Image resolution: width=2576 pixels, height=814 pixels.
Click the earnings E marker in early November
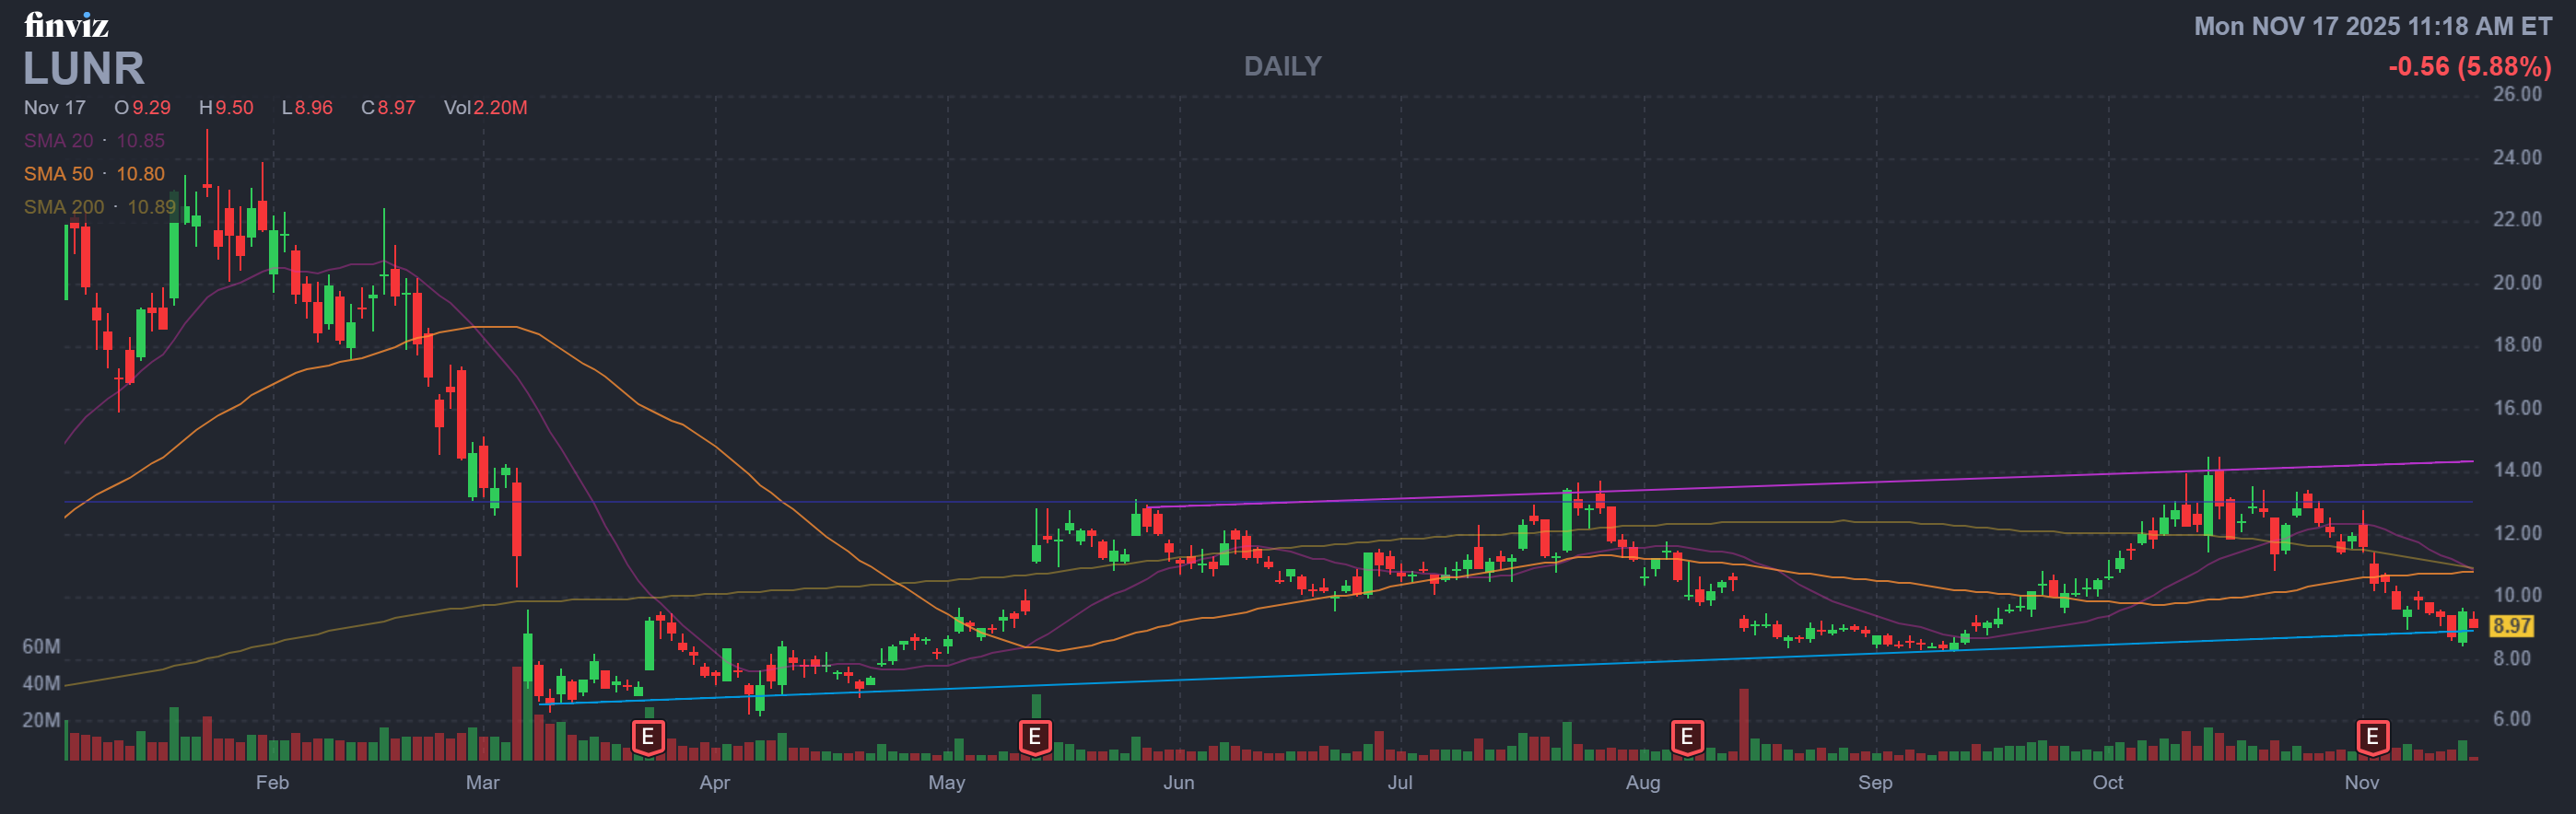click(2371, 738)
